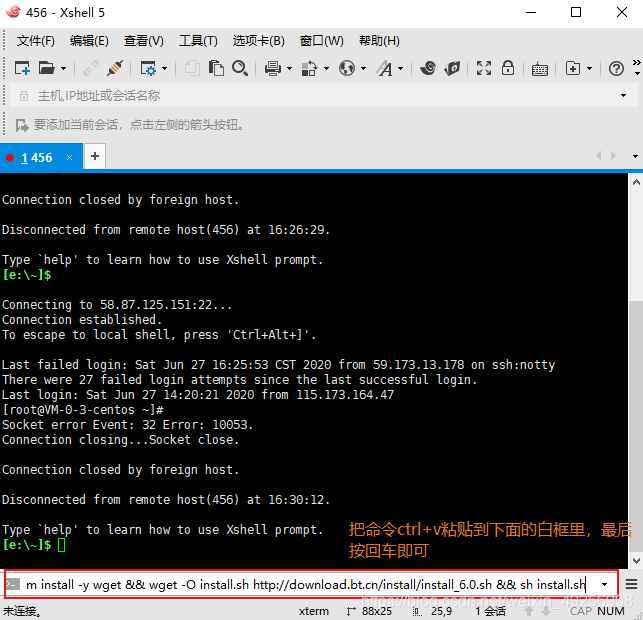643x620 pixels.
Task: Open the 查看(V) menu
Action: 144,41
